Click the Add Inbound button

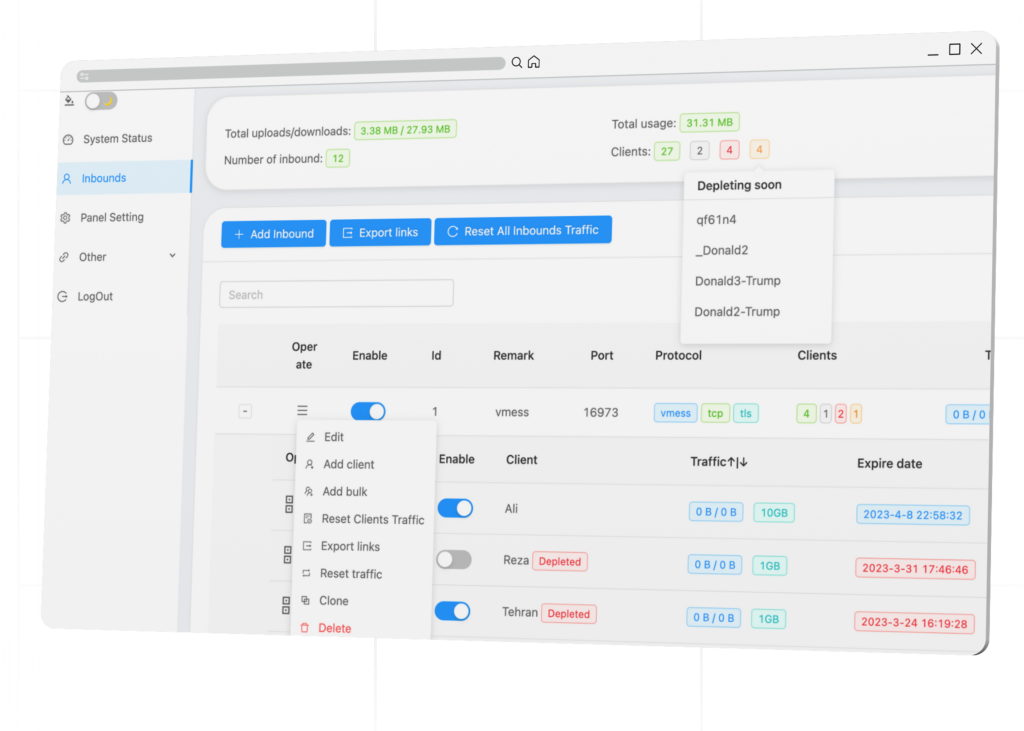273,234
